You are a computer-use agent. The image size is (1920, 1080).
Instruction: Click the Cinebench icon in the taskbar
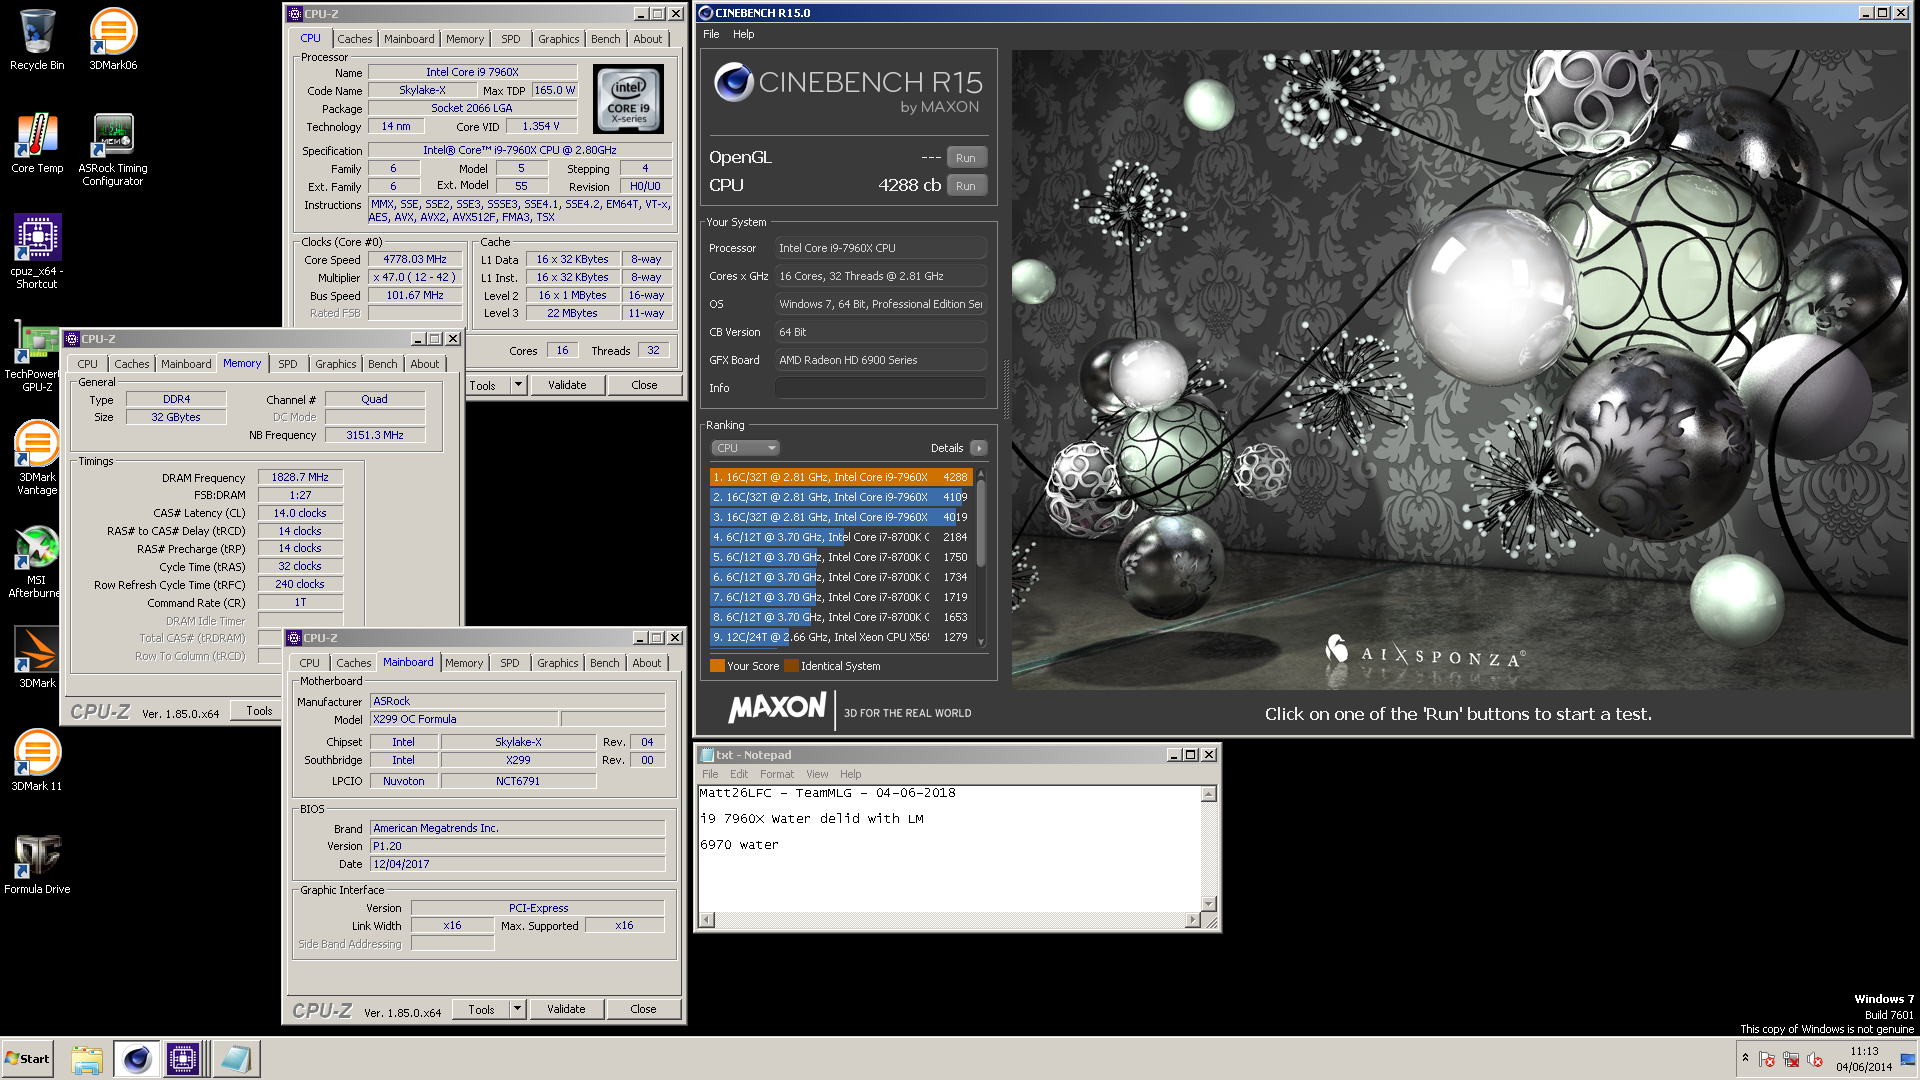click(x=136, y=1059)
